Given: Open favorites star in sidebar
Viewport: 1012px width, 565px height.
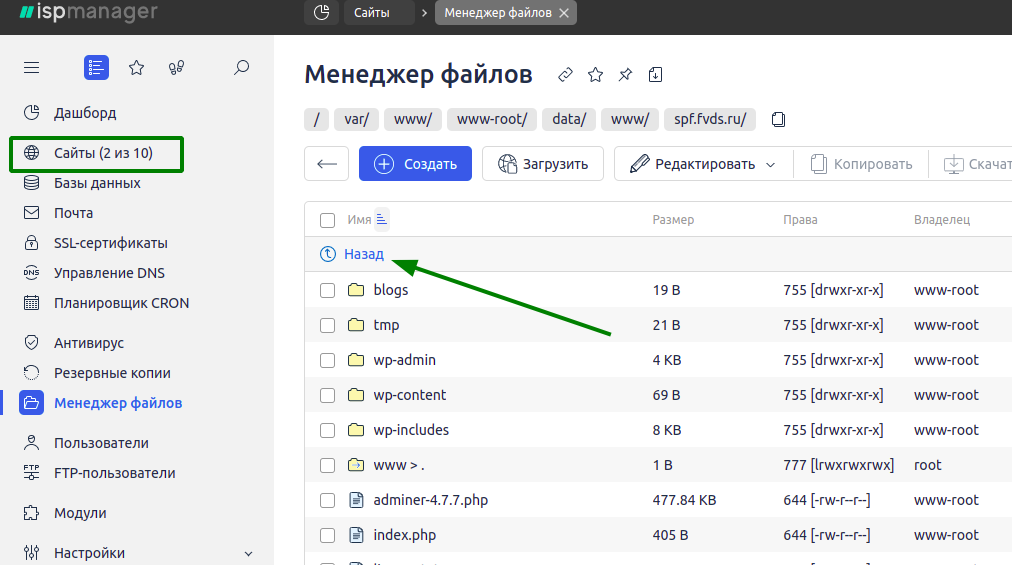Looking at the screenshot, I should (136, 68).
